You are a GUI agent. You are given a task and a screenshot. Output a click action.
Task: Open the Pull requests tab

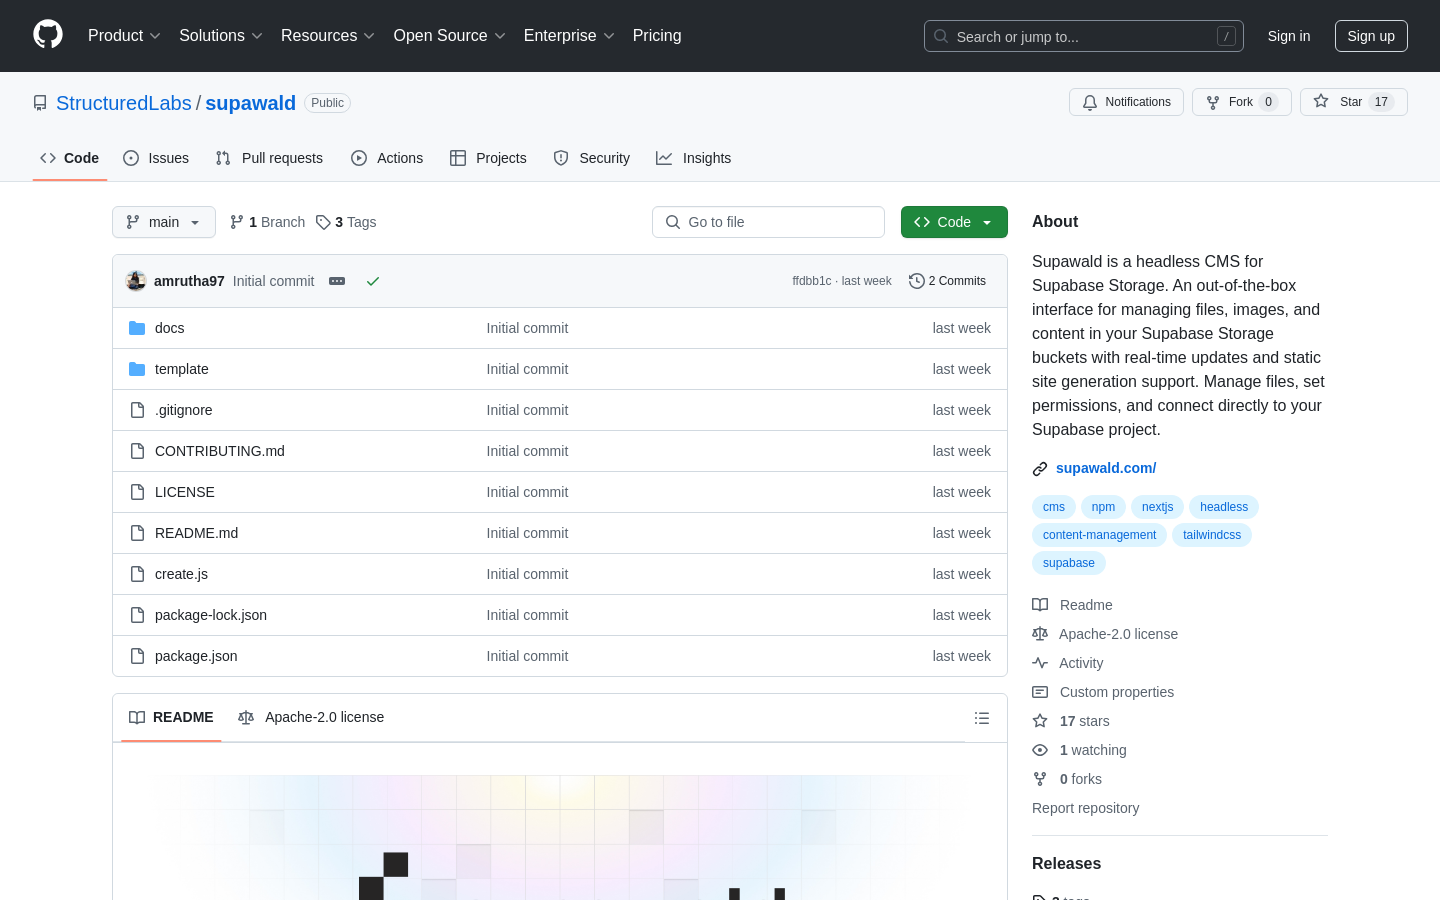tap(269, 158)
